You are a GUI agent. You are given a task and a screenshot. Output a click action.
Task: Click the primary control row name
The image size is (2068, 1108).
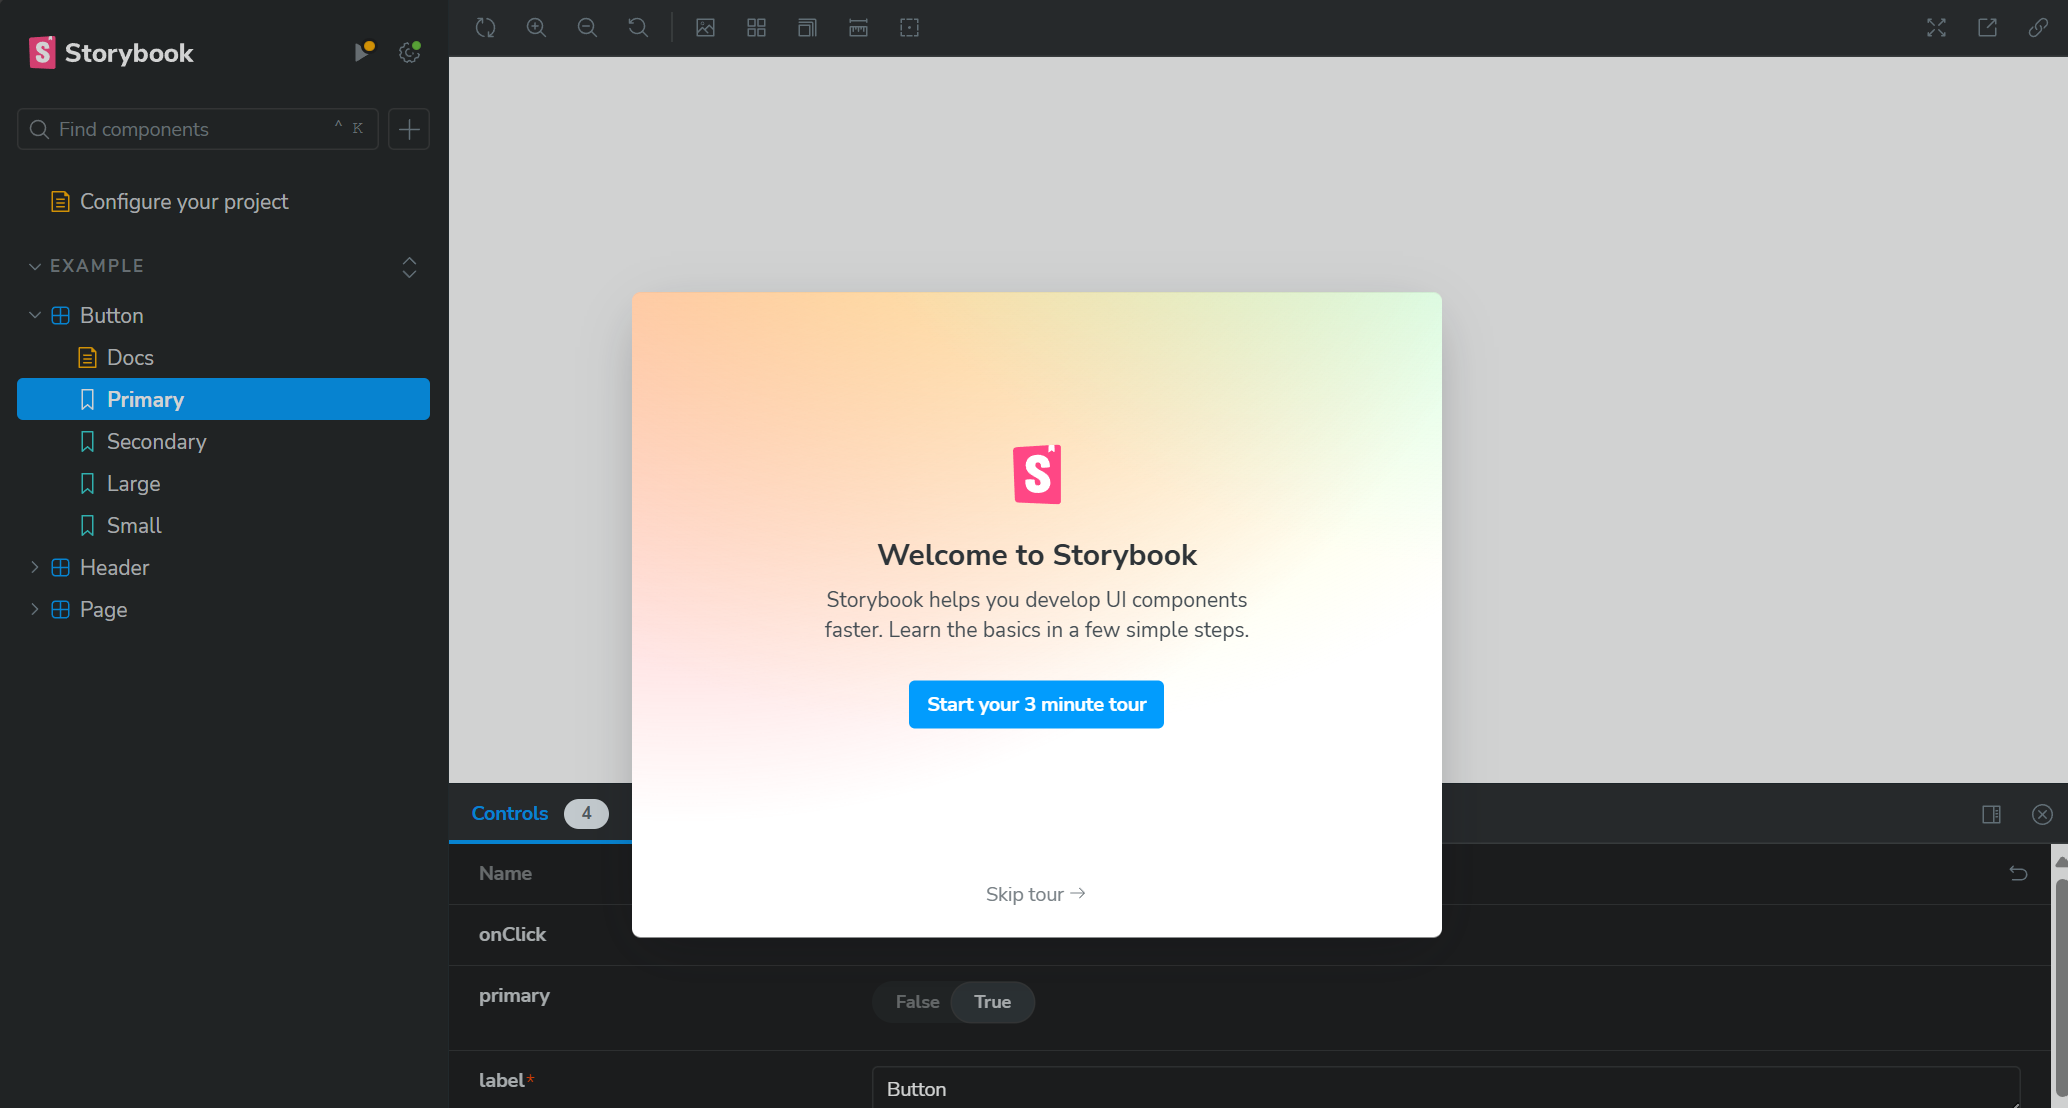click(514, 995)
